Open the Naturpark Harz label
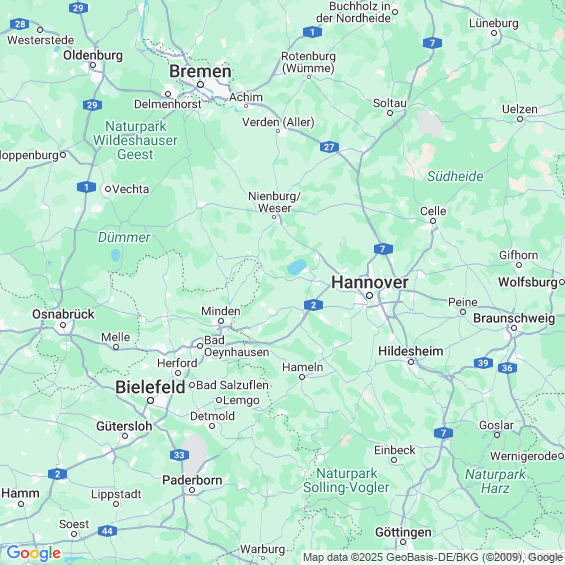This screenshot has height=565, width=565. coord(495,481)
